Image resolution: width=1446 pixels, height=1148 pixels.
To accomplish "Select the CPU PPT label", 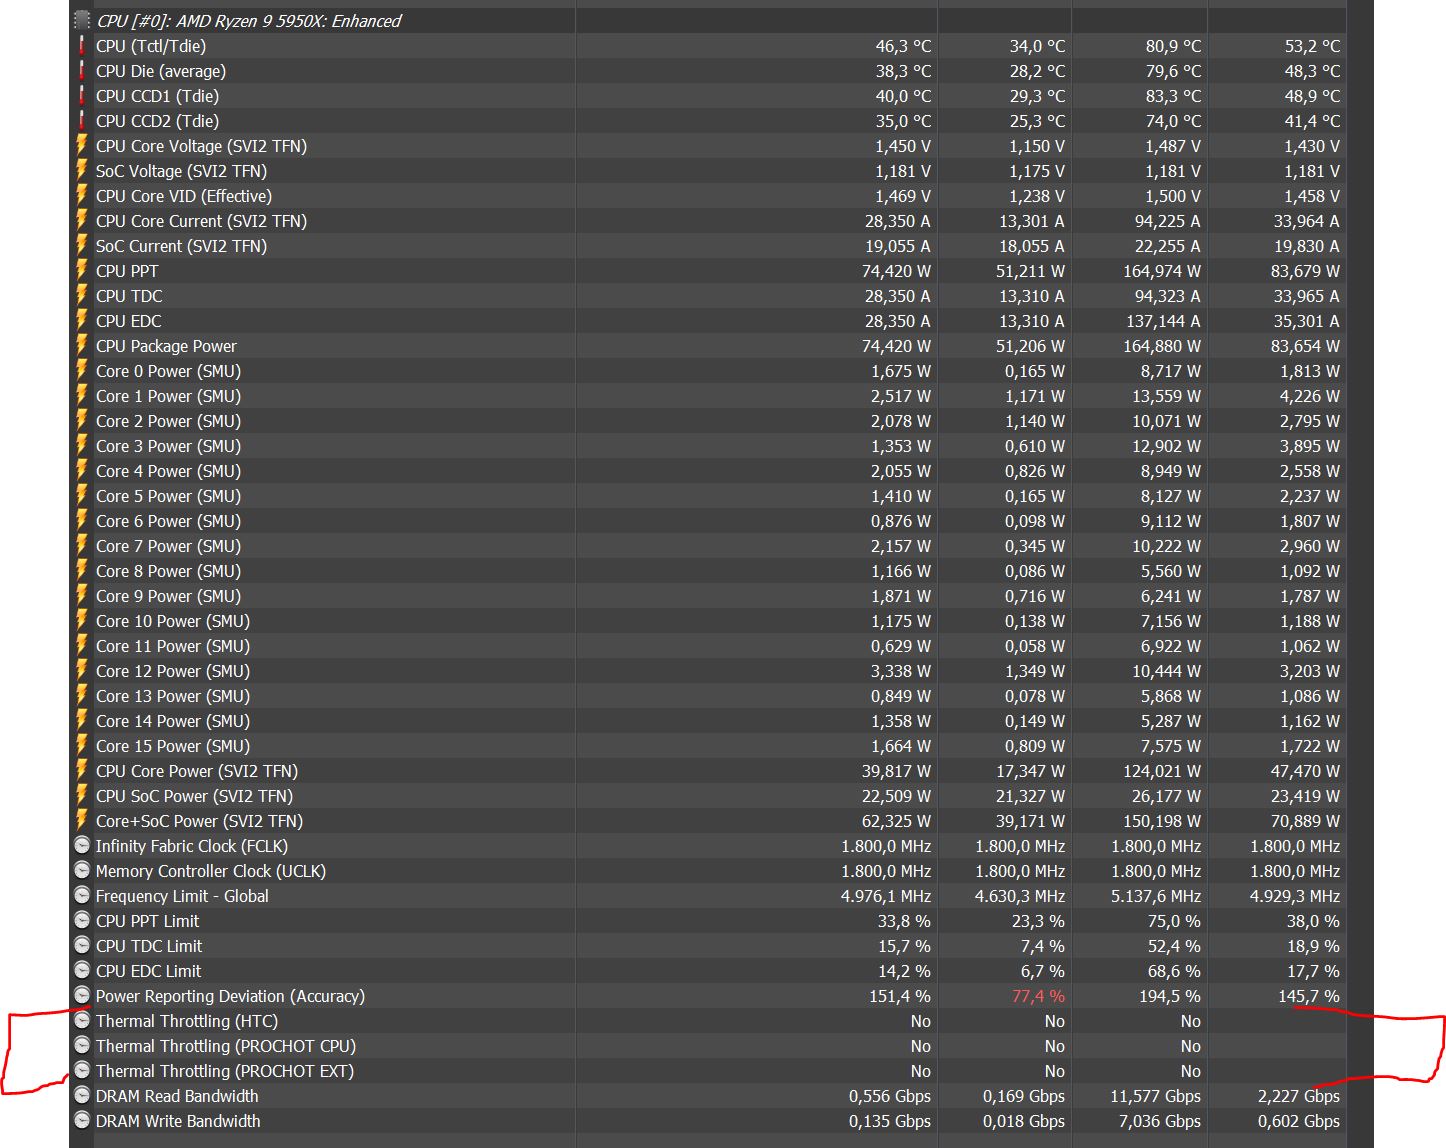I will click(x=127, y=271).
